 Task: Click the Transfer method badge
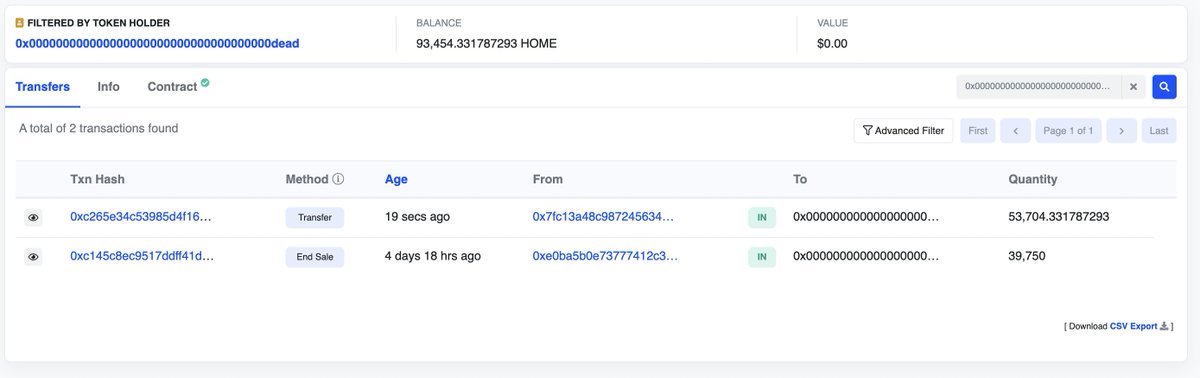[x=315, y=217]
